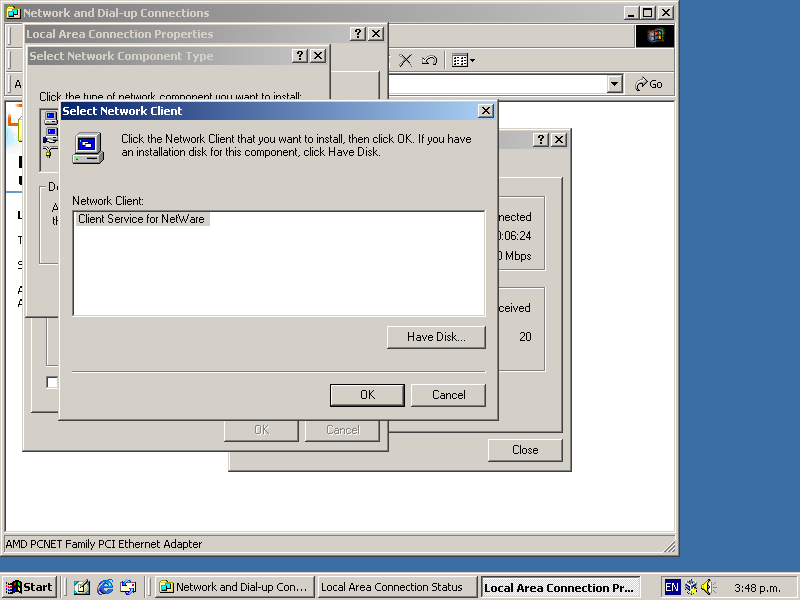Cancel the Select Network Client dialog
The width and height of the screenshot is (800, 600).
click(x=448, y=395)
